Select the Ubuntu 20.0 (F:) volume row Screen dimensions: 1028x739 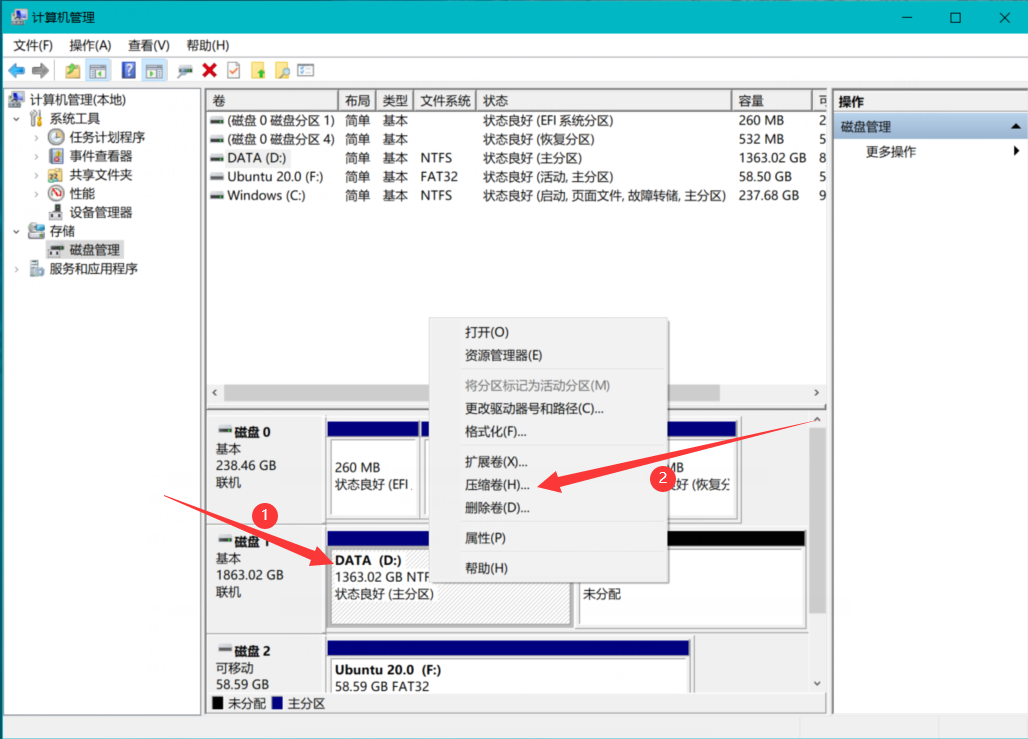point(517,177)
